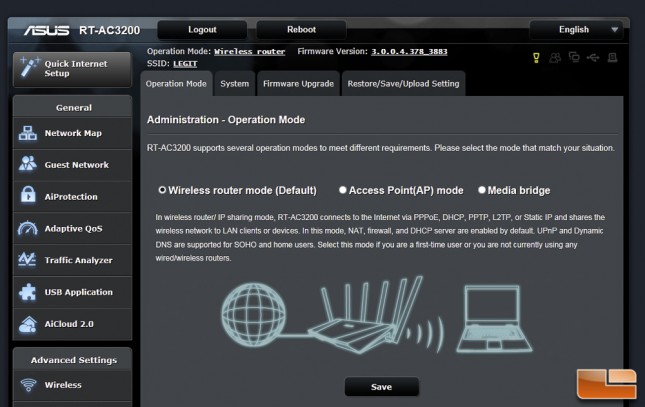Open the Adaptive QoS gauge icon
This screenshot has width=645, height=407.
pyautogui.click(x=28, y=228)
